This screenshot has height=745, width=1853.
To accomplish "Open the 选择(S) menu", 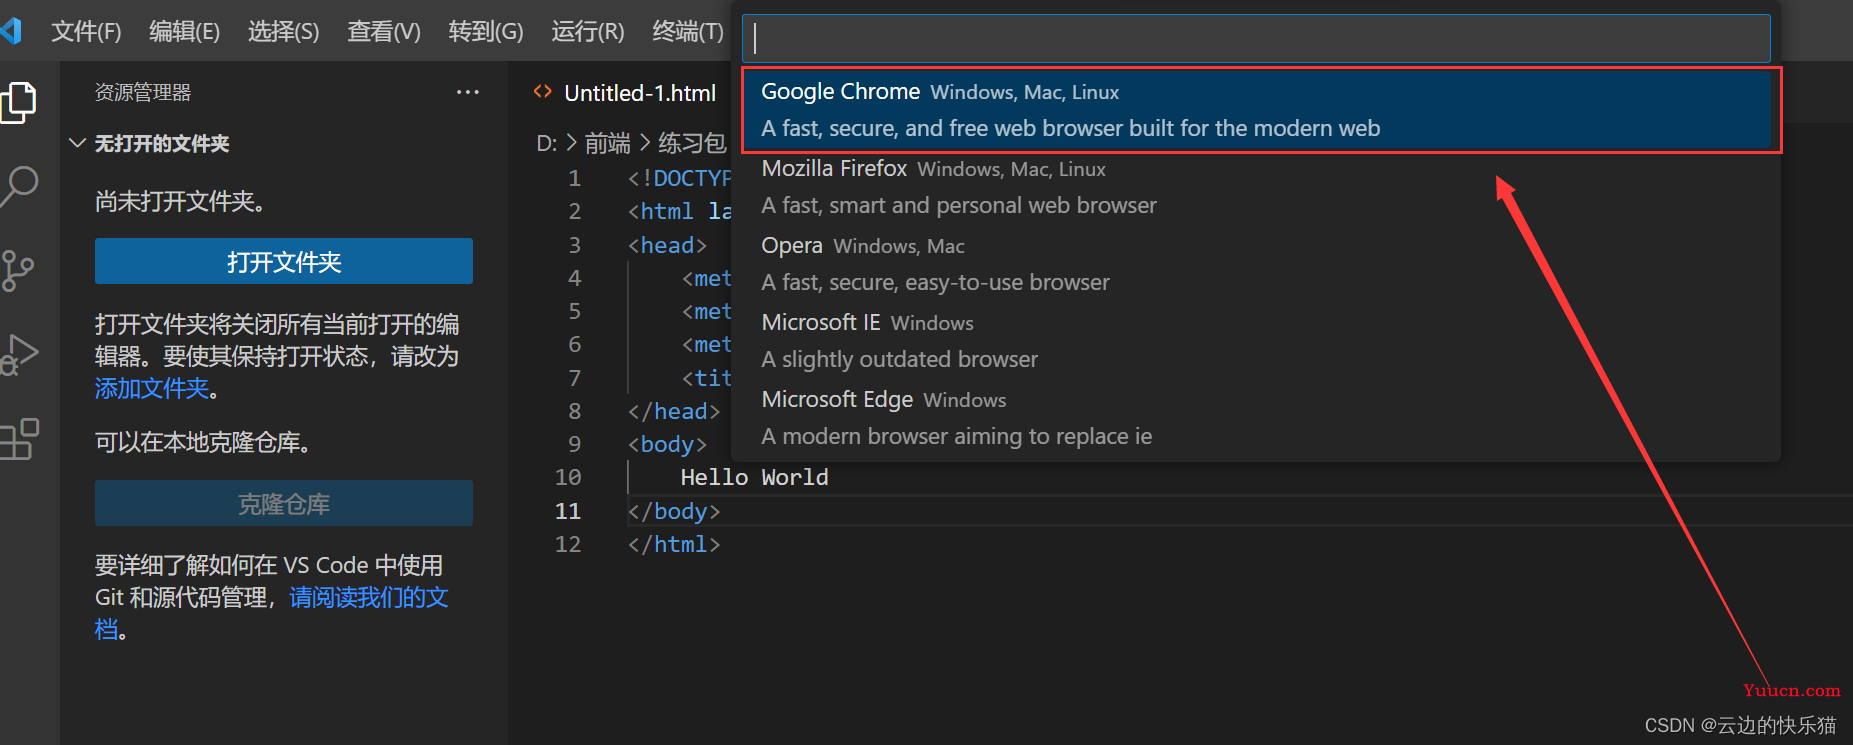I will coord(283,31).
